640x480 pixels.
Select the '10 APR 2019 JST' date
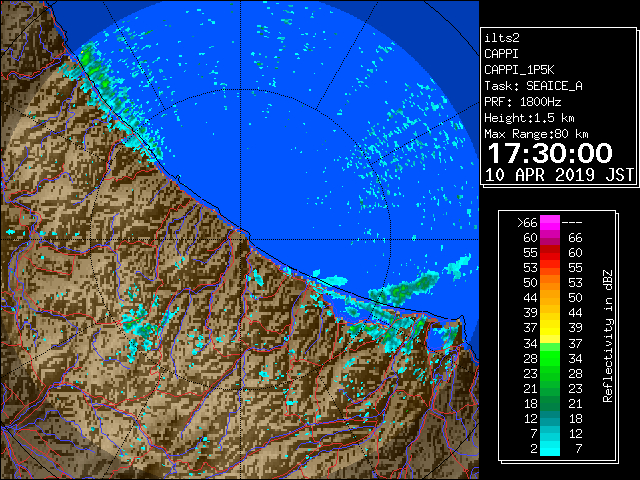tap(559, 175)
